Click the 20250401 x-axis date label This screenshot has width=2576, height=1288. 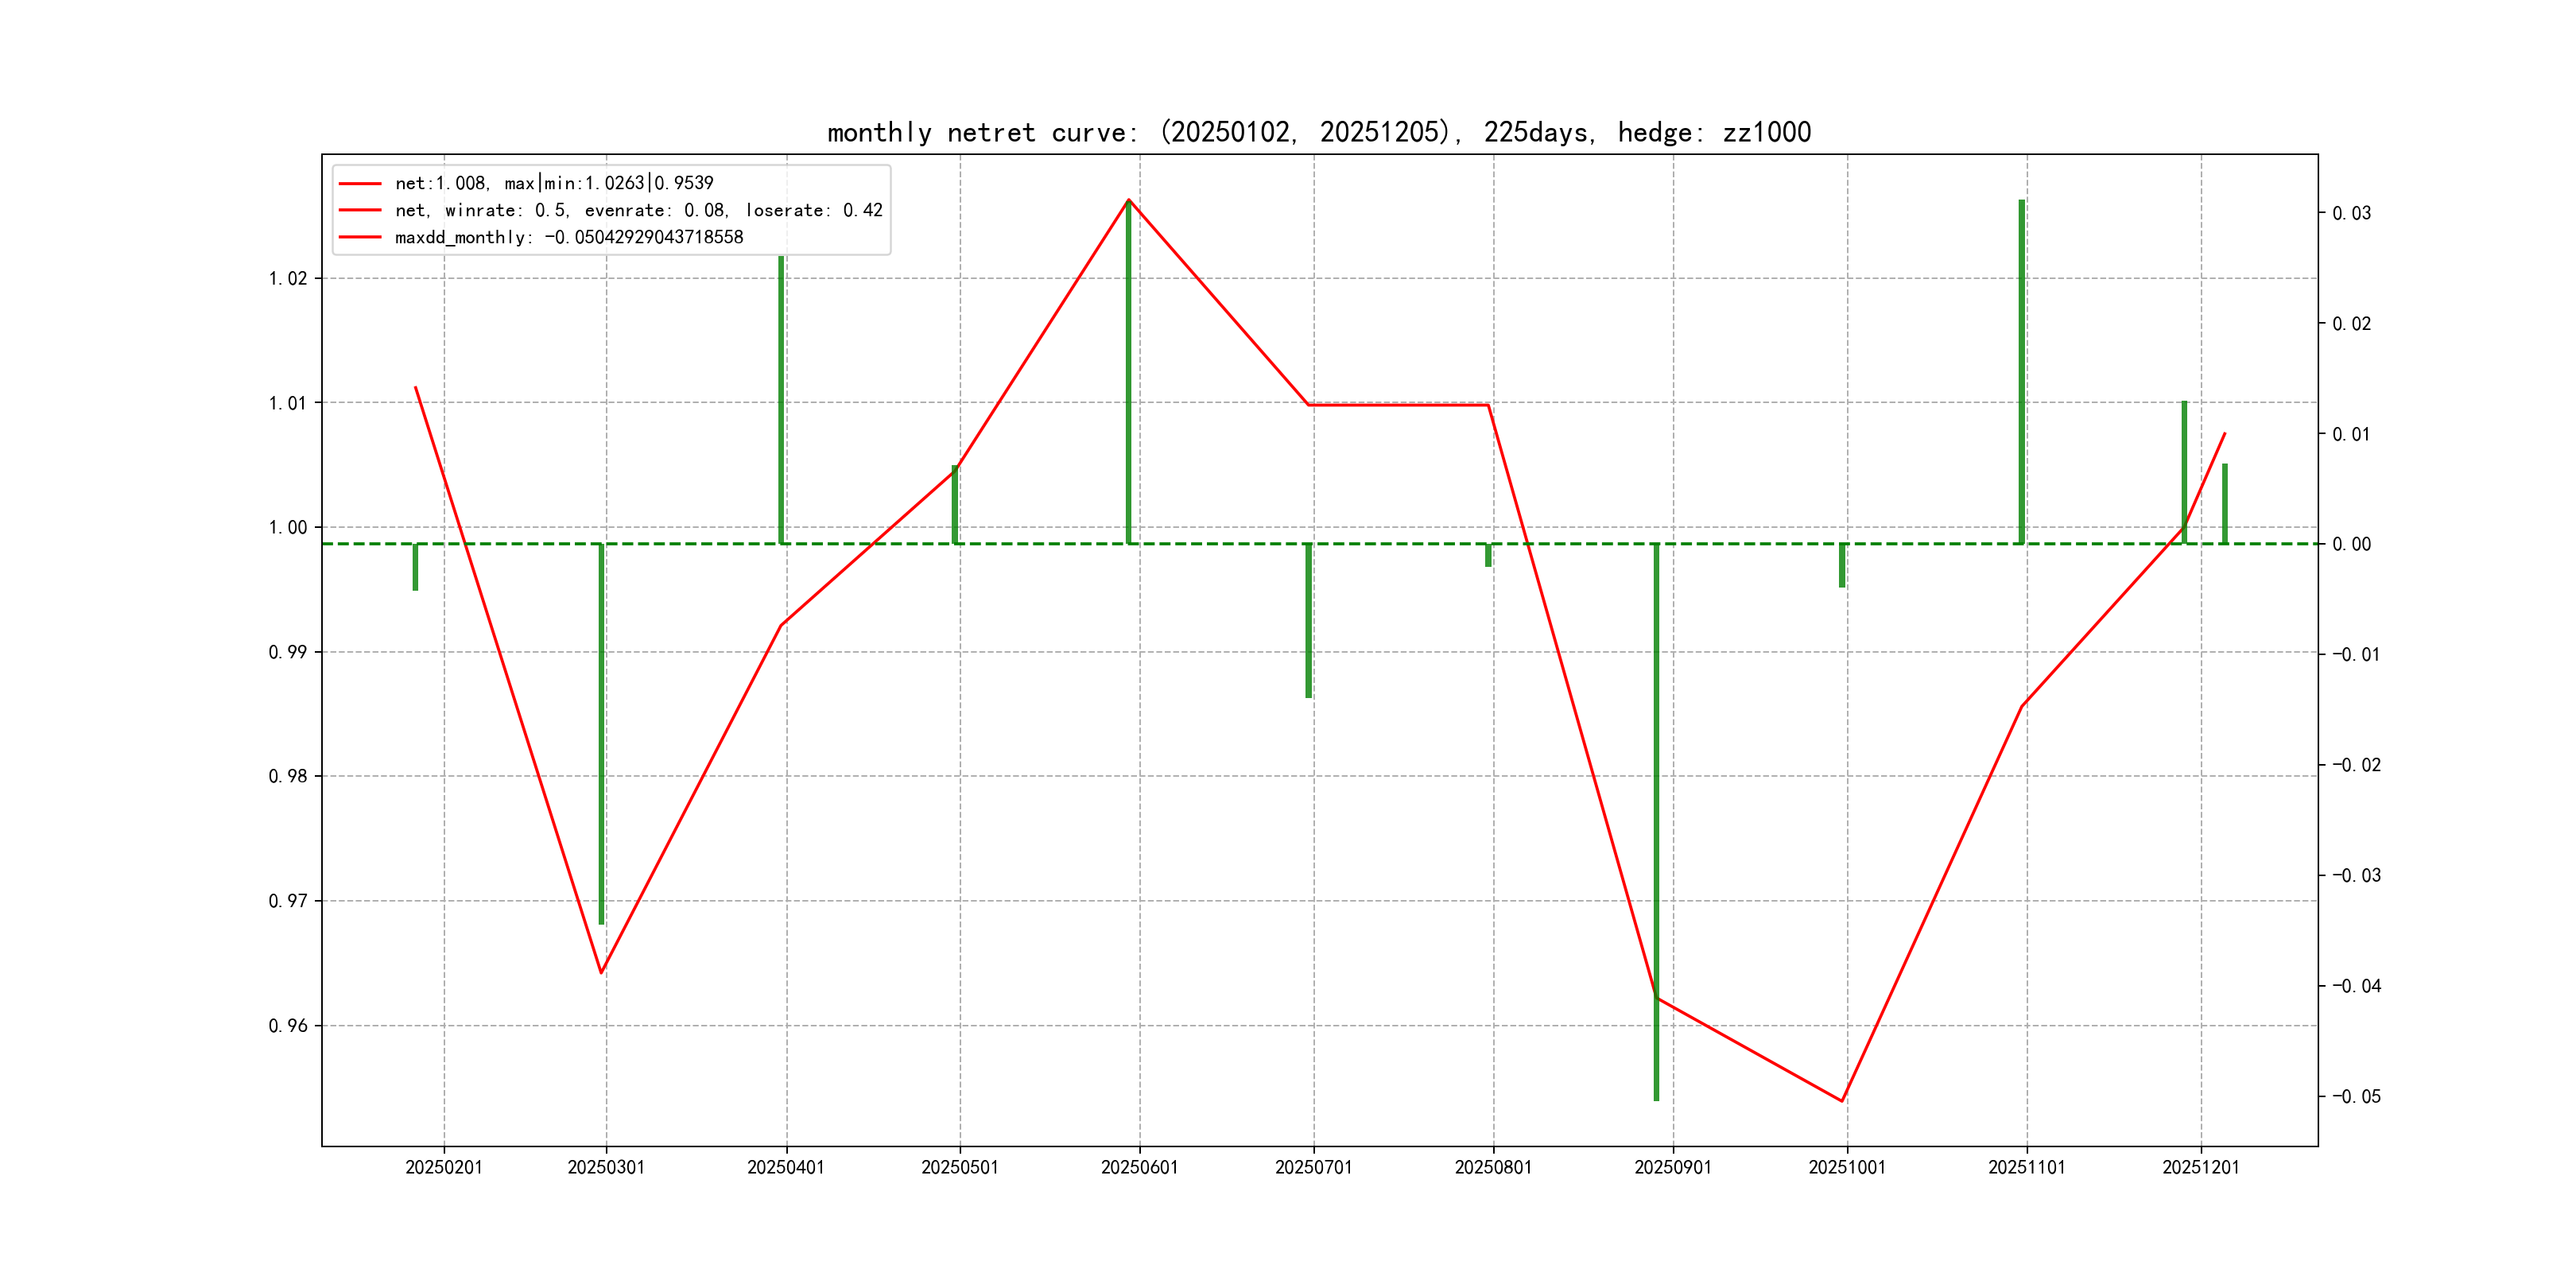point(786,1168)
